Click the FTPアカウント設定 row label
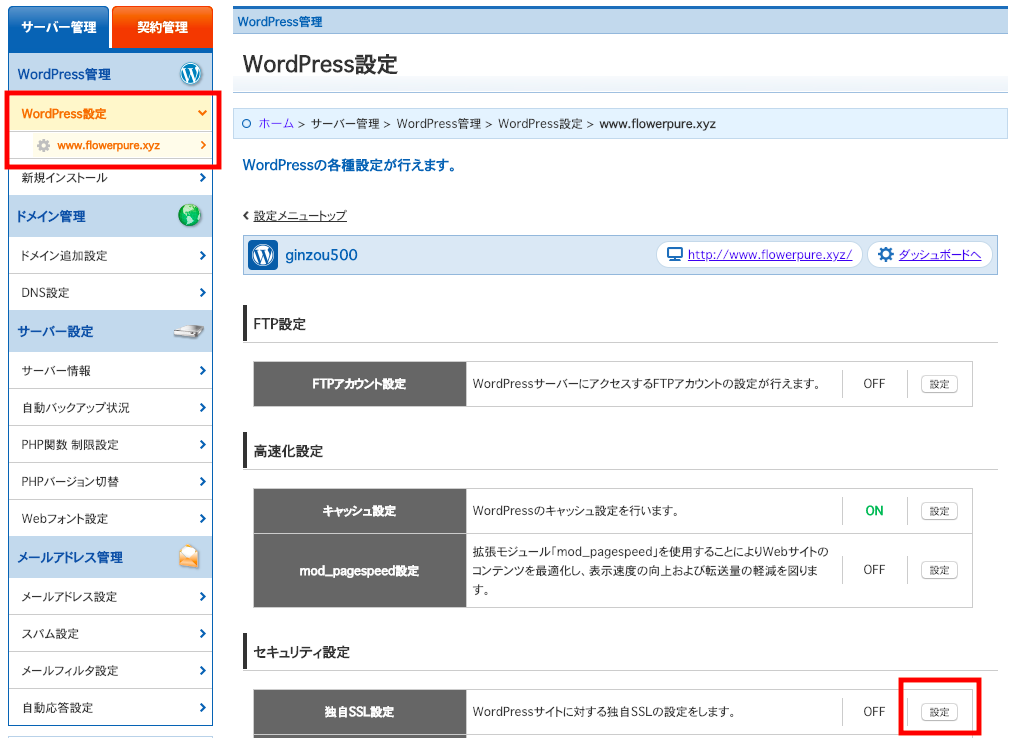Viewport: 1016px width, 738px height. click(x=360, y=384)
